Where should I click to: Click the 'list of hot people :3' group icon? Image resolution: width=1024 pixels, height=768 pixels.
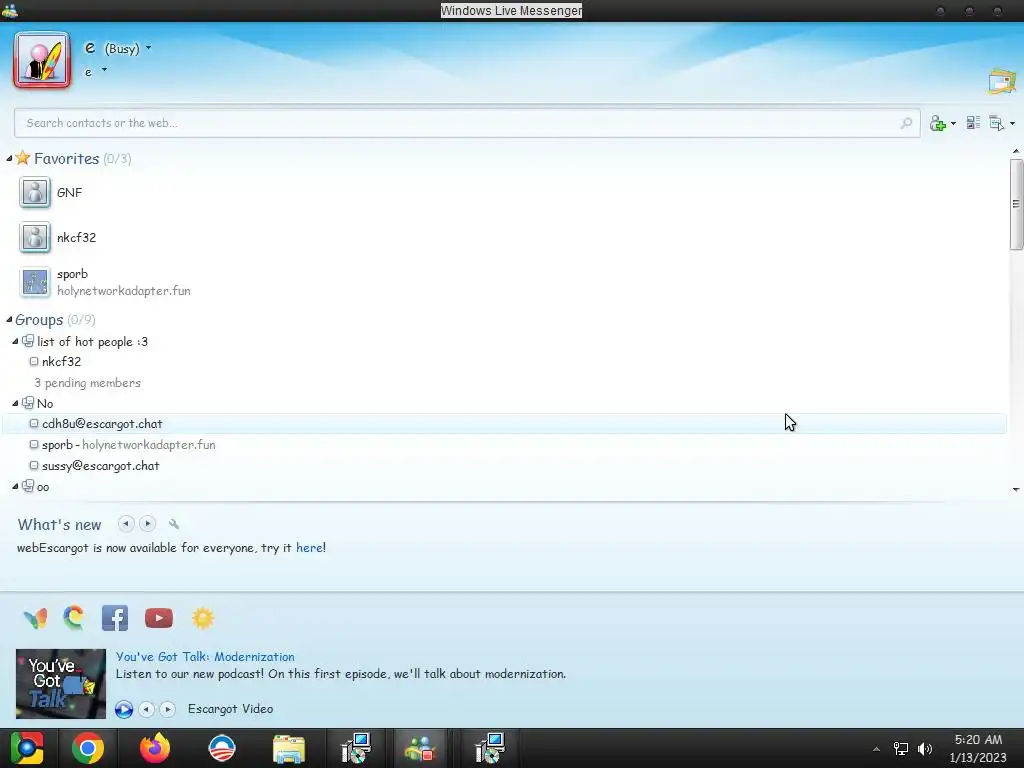pos(27,341)
